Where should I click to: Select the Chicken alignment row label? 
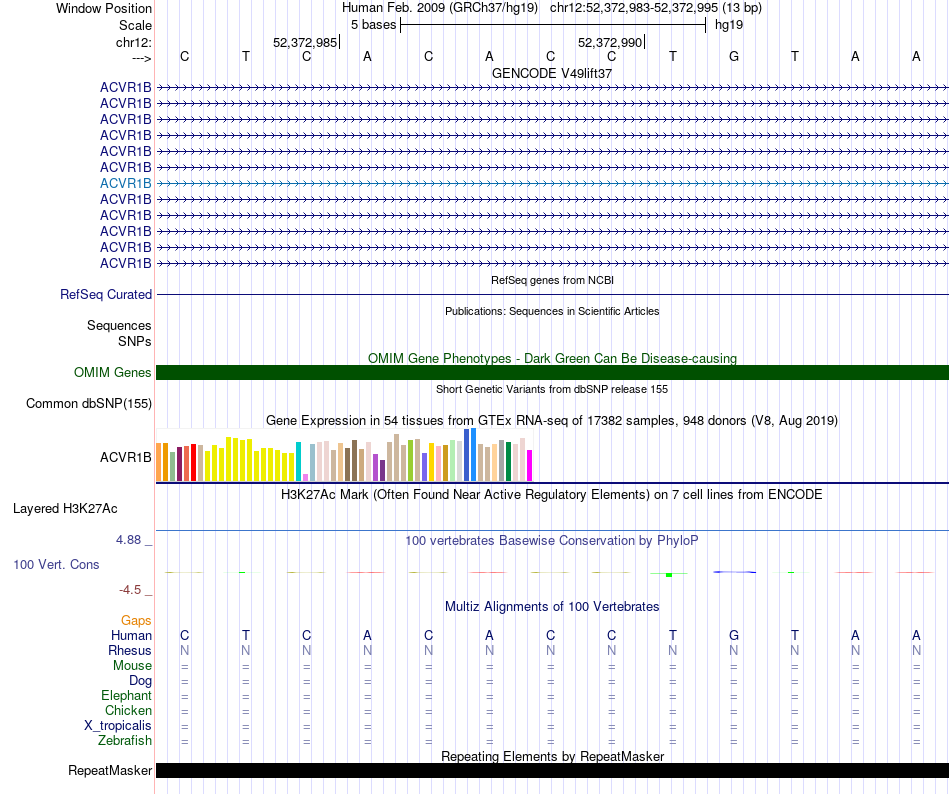[x=128, y=710]
